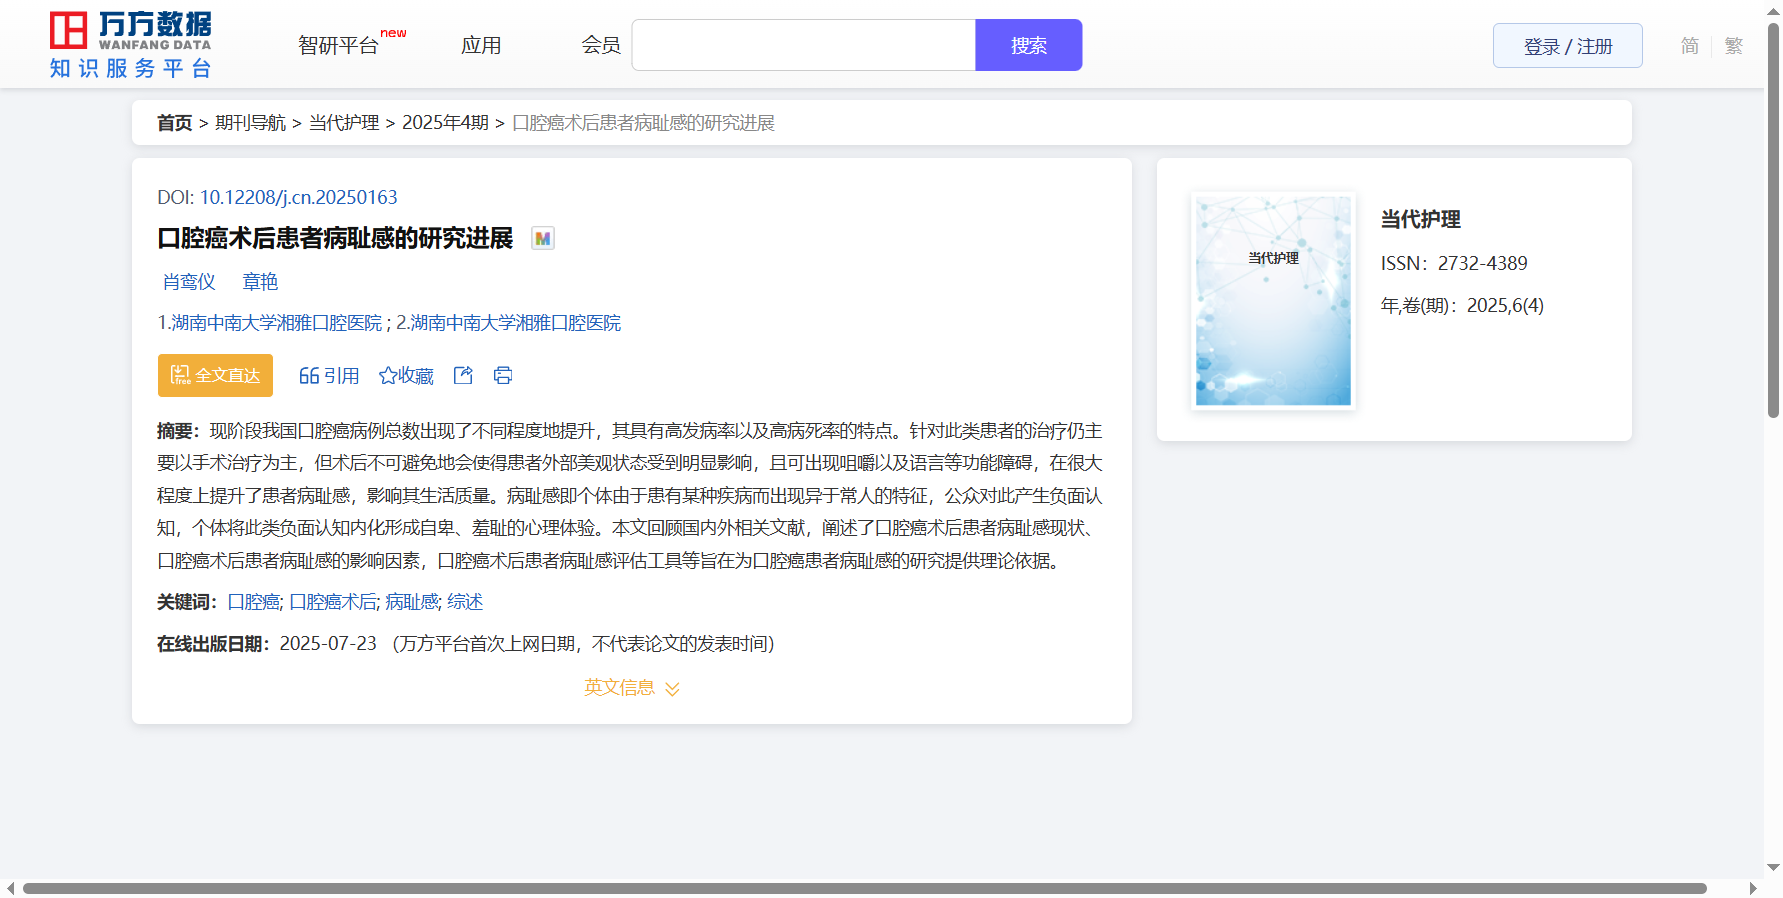Viewport: 1783px width, 898px height.
Task: Switch to traditional Chinese 繁
Action: point(1734,46)
